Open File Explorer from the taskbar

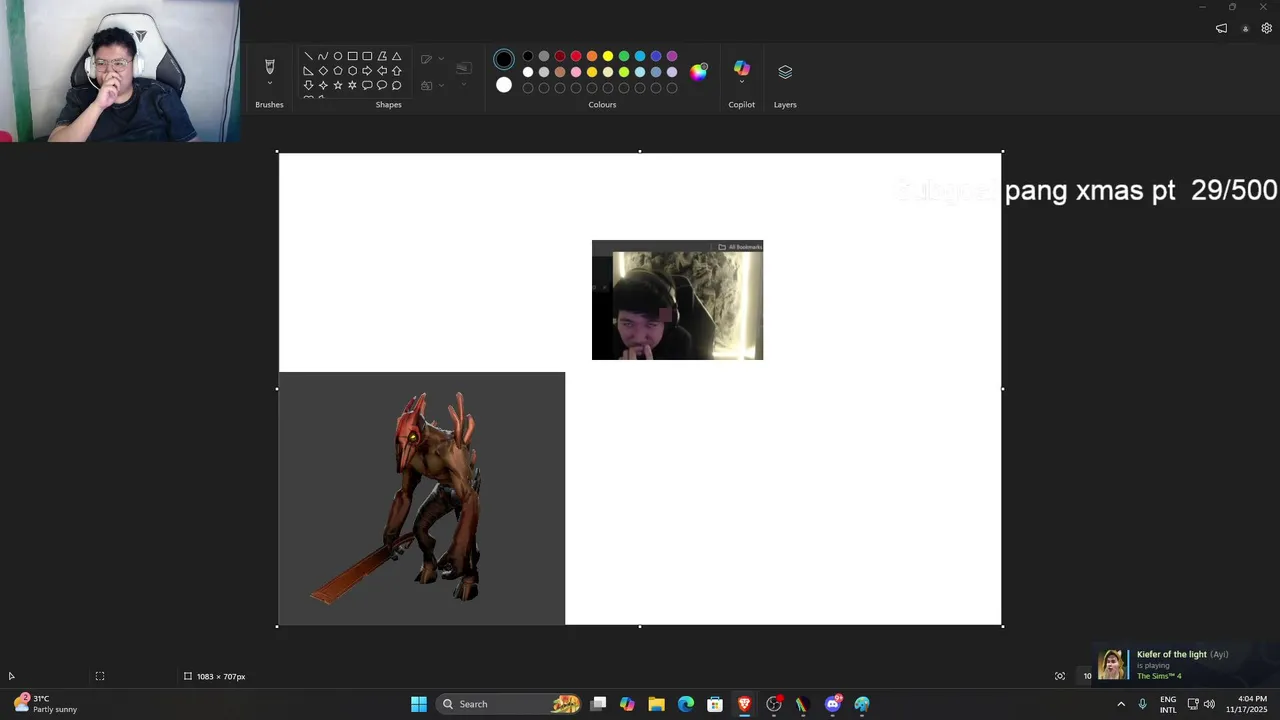click(x=656, y=704)
